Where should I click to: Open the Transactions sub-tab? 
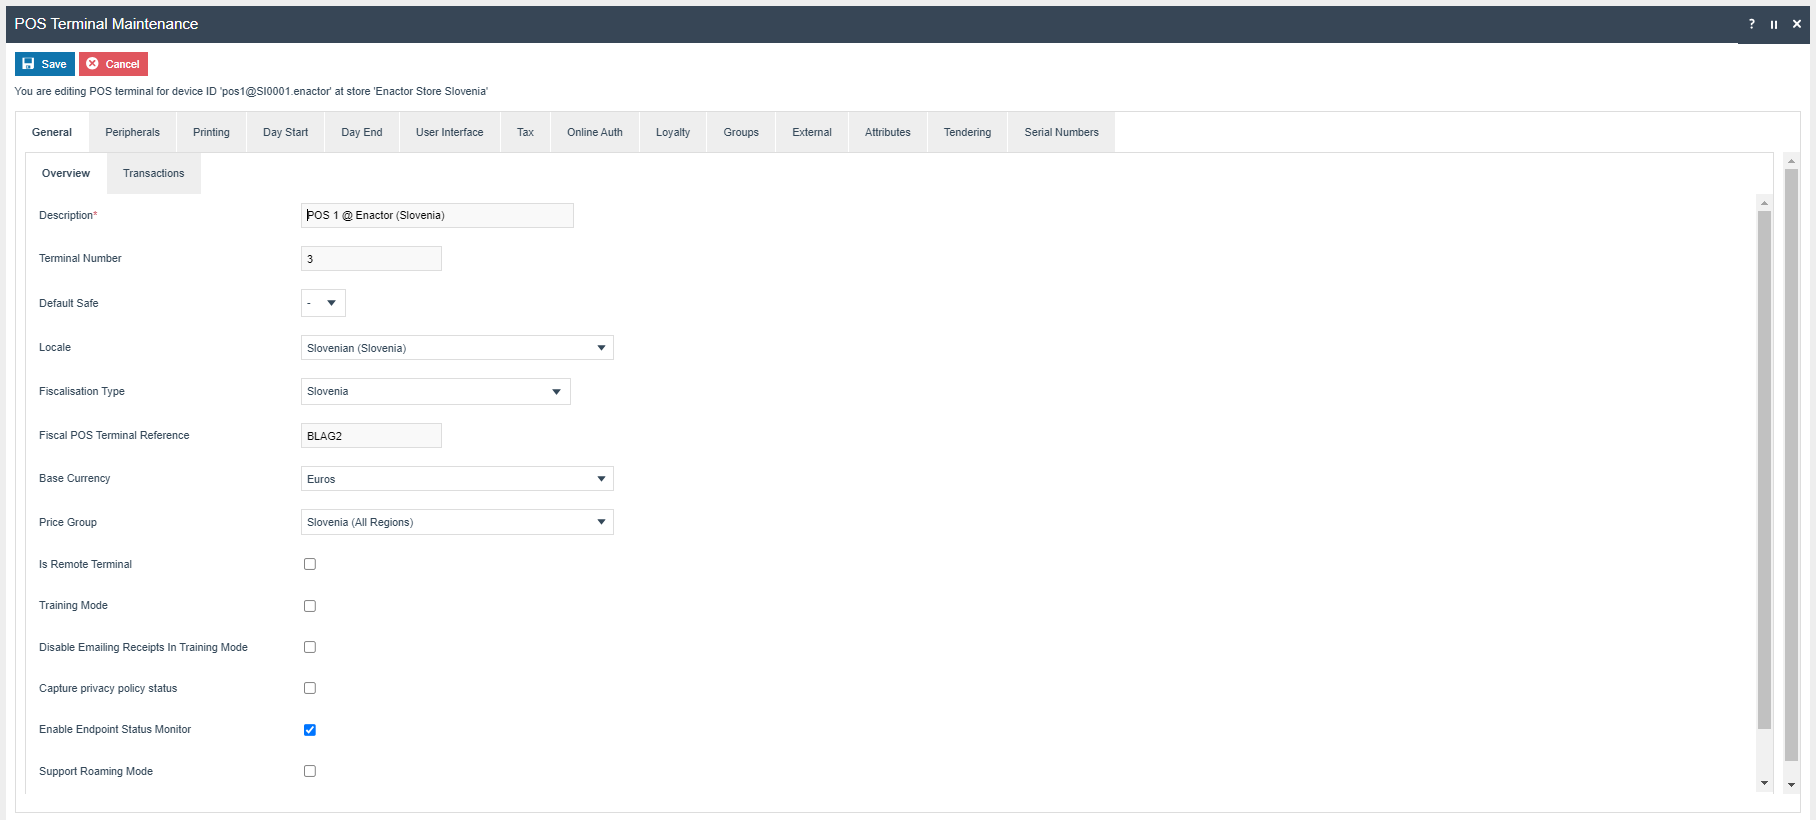(153, 174)
